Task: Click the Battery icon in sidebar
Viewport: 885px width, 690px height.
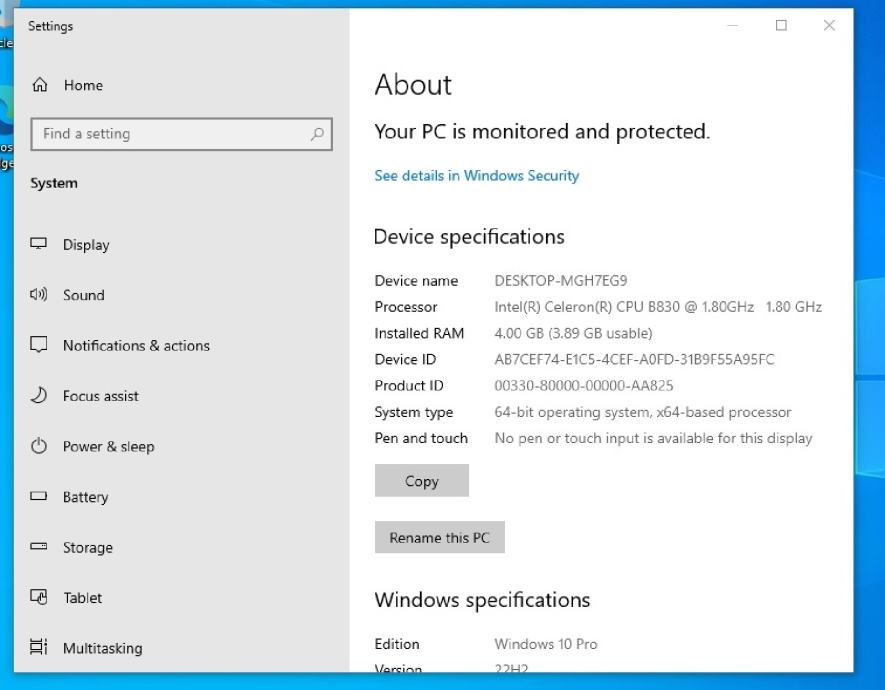Action: coord(40,497)
